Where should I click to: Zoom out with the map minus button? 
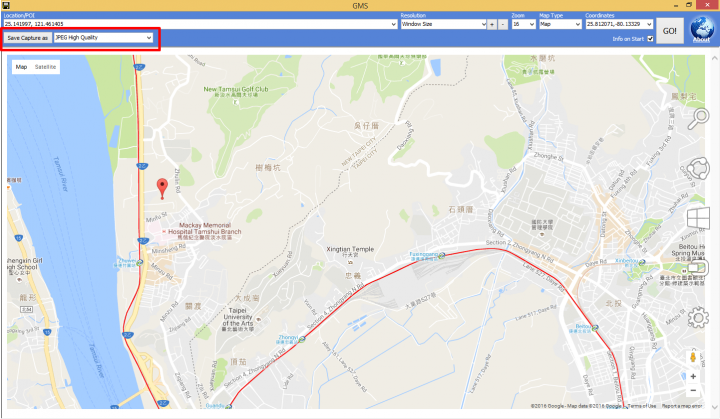(x=693, y=391)
